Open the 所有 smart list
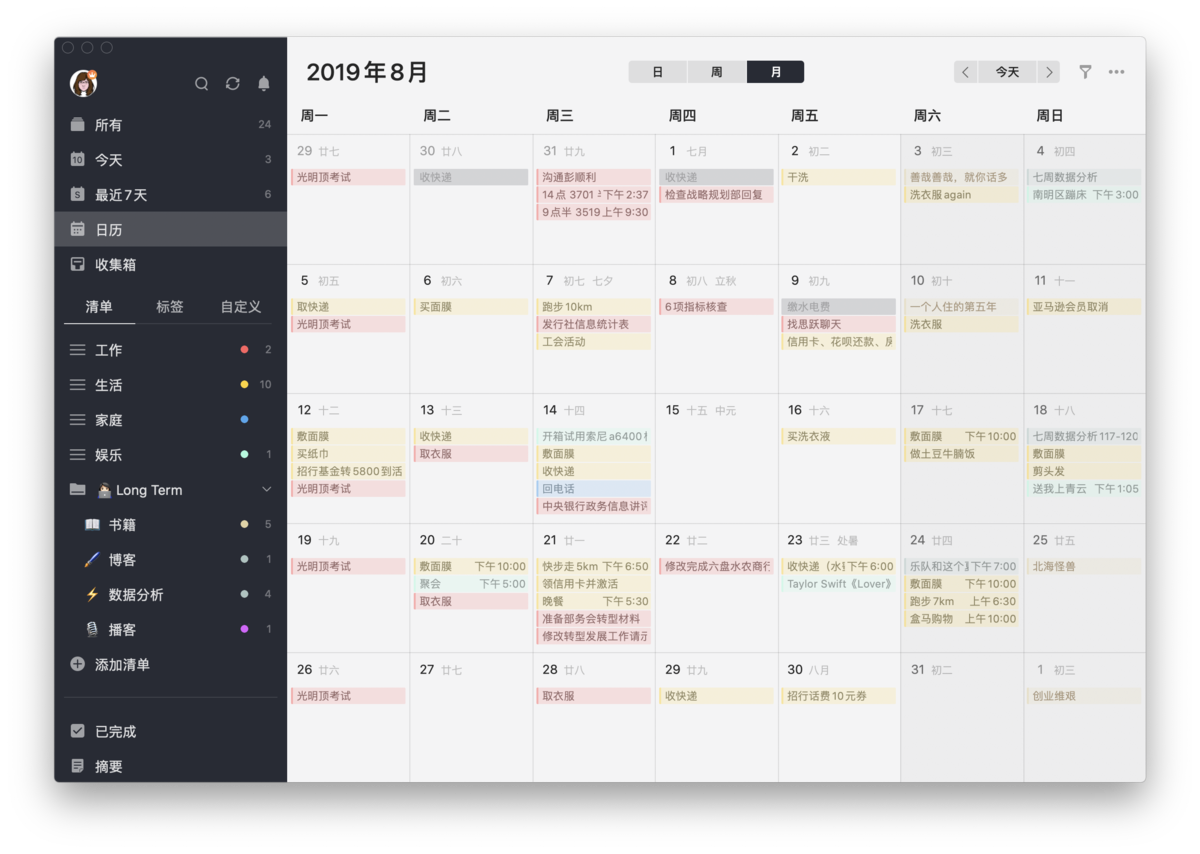The height and width of the screenshot is (854, 1200). (171, 125)
